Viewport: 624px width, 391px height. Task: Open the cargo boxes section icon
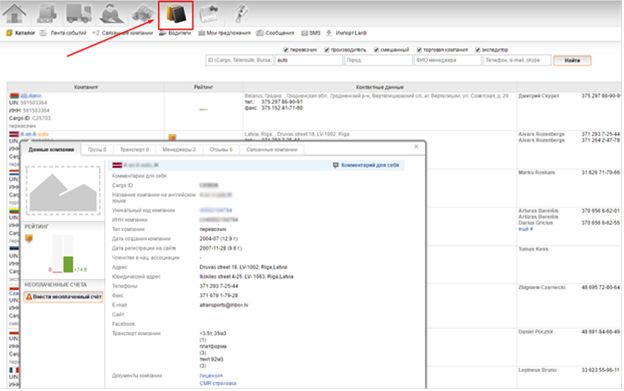click(x=47, y=13)
